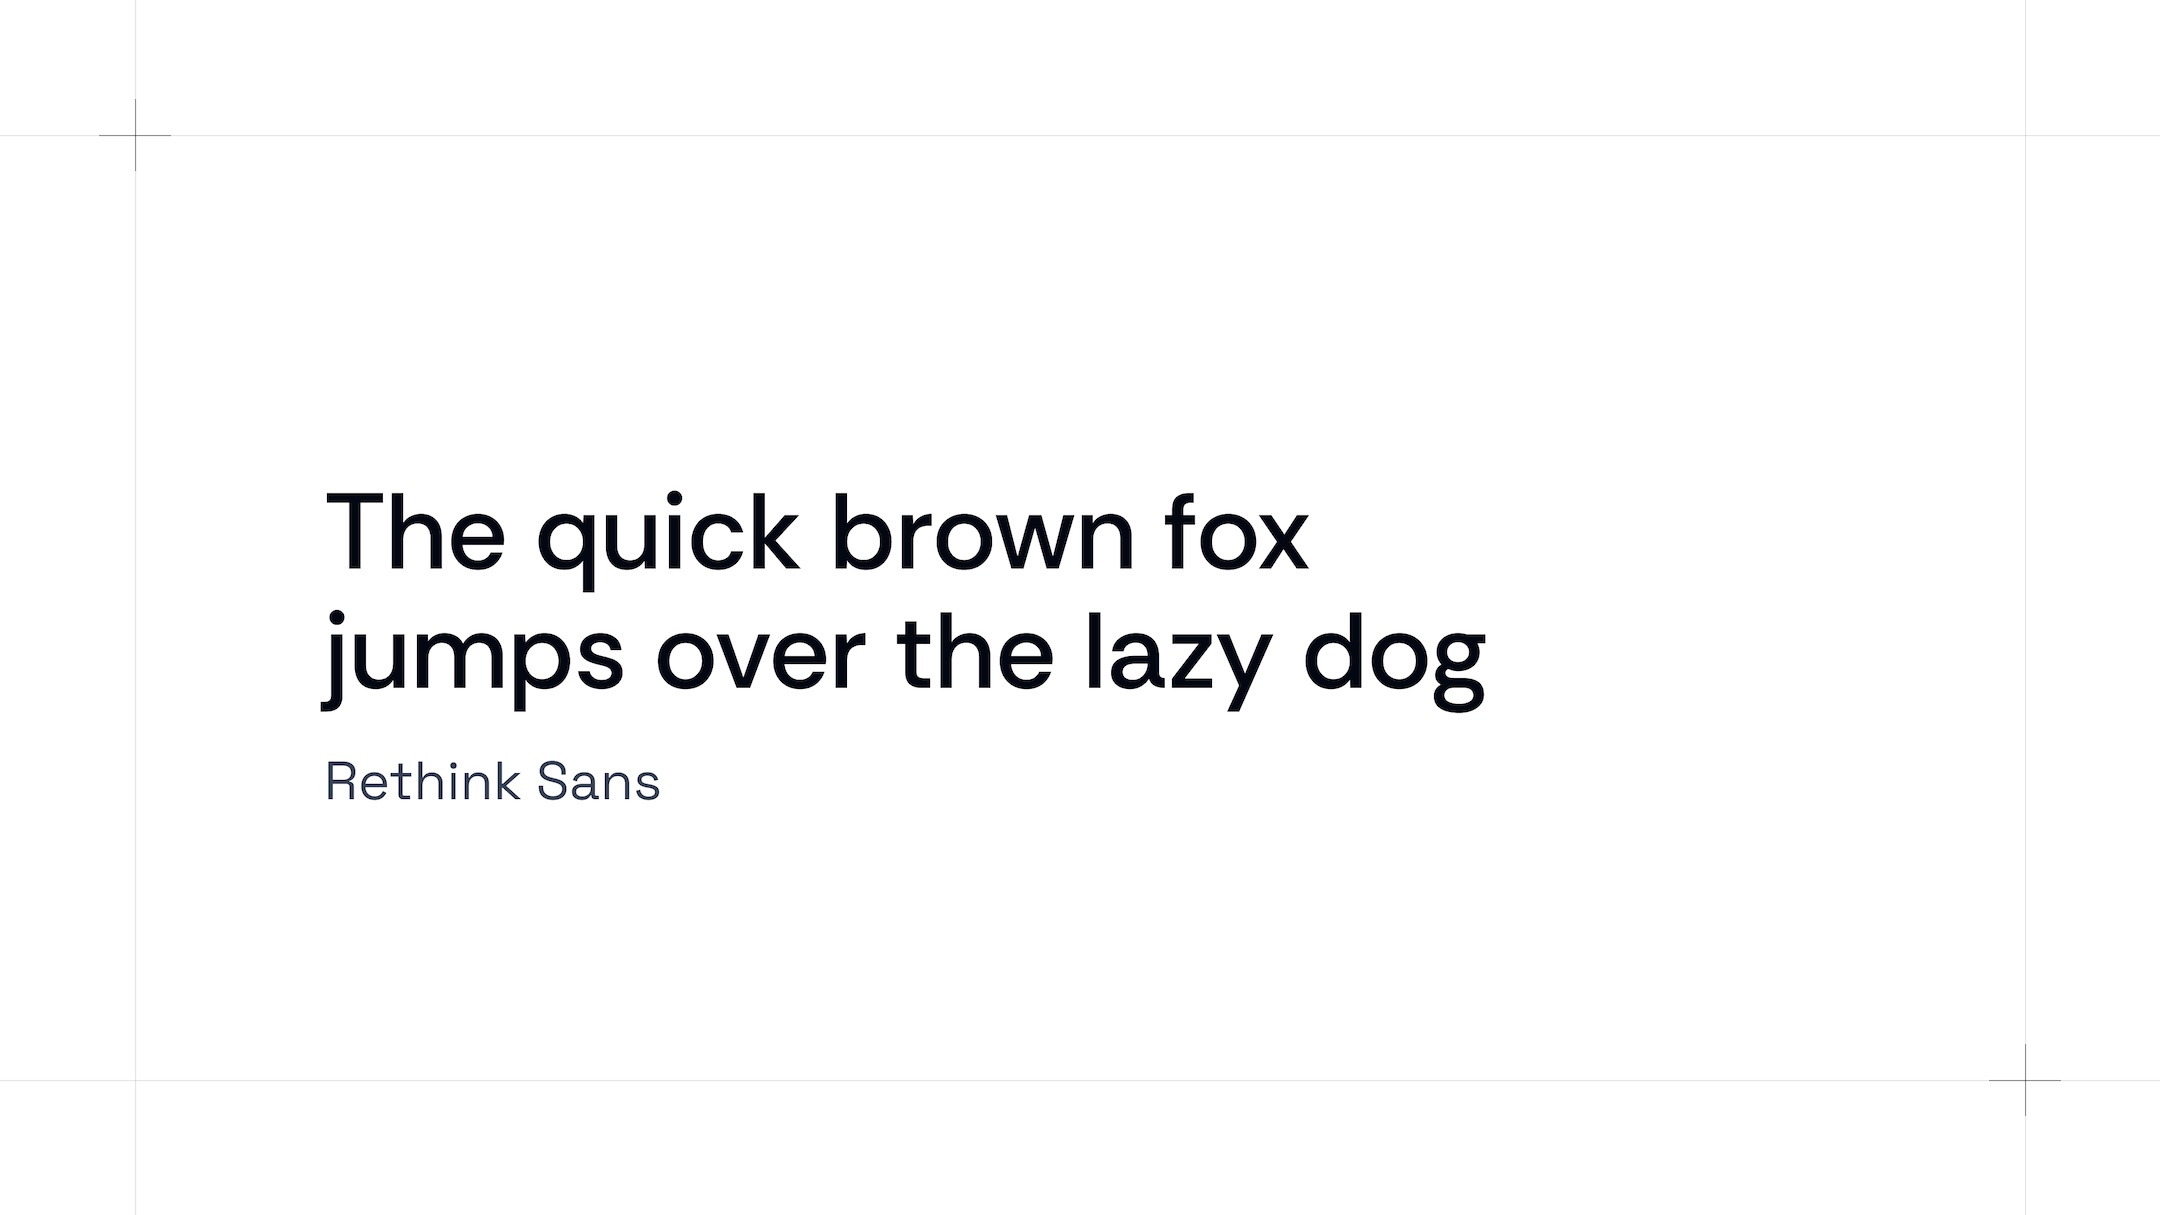Click on the word "dog"
The width and height of the screenshot is (2160, 1215).
pos(1394,657)
